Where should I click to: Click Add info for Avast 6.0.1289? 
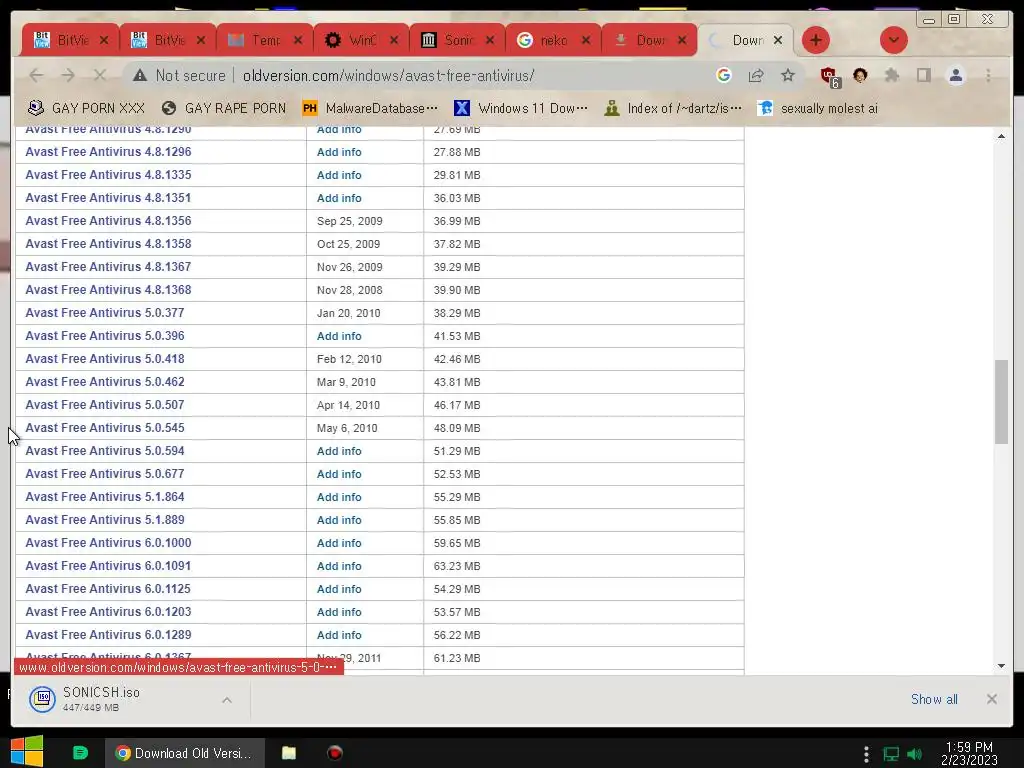coord(339,635)
